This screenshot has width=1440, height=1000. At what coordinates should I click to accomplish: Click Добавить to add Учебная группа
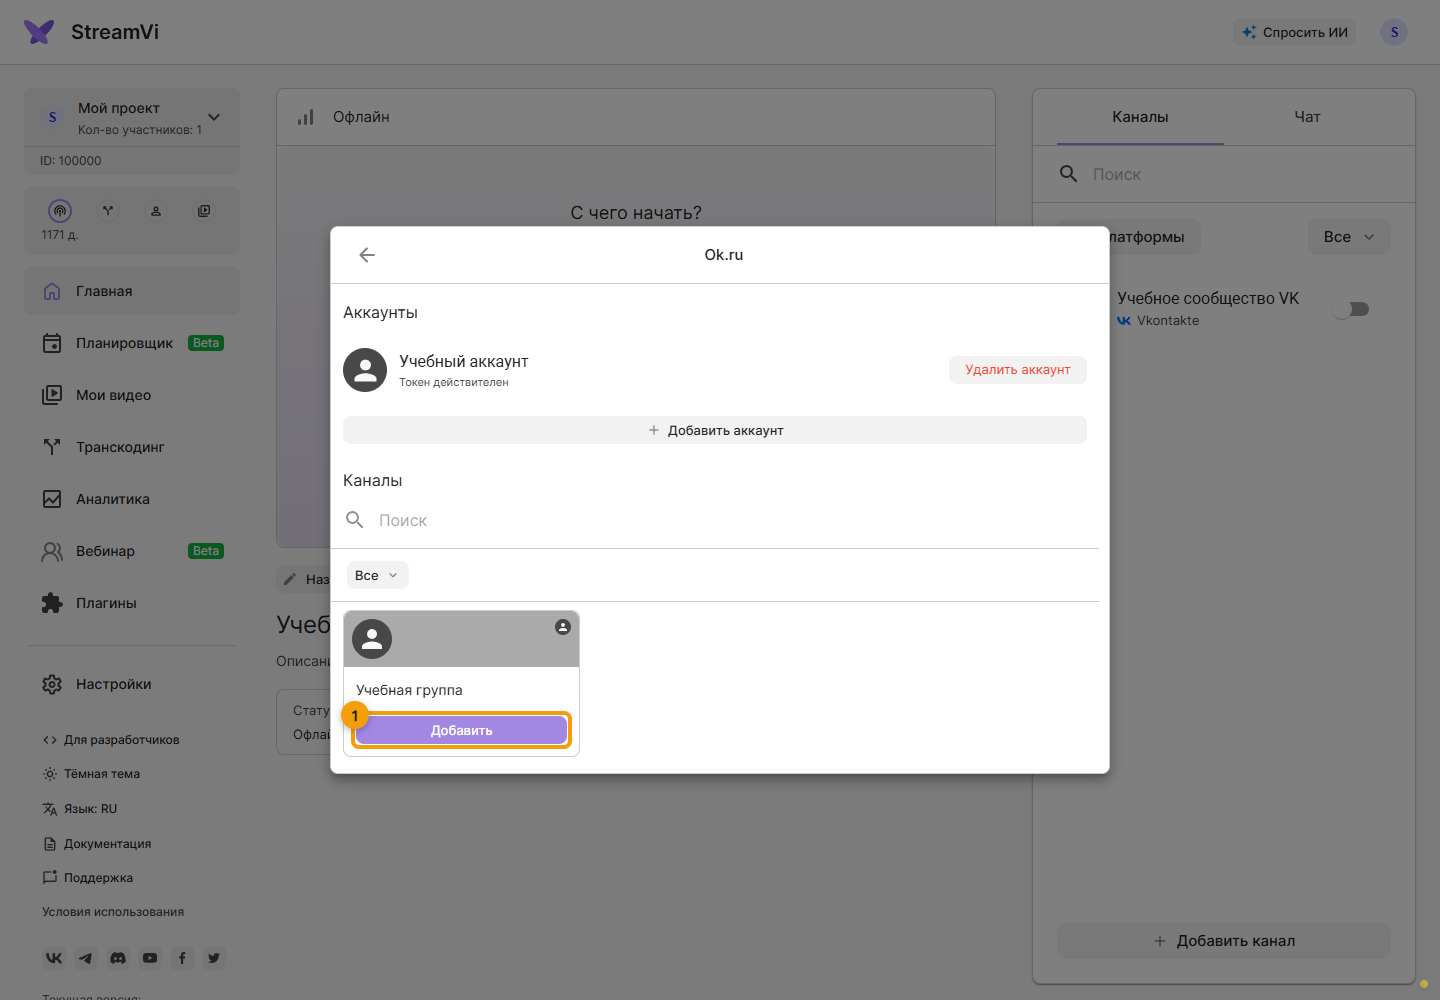tap(461, 730)
